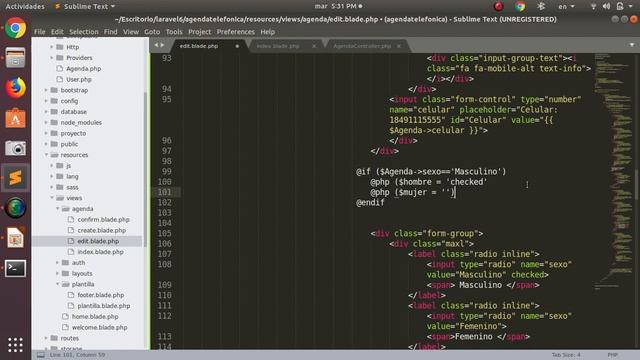This screenshot has height=360, width=640.
Task: Open the en language dropdown in top bar
Action: click(566, 7)
